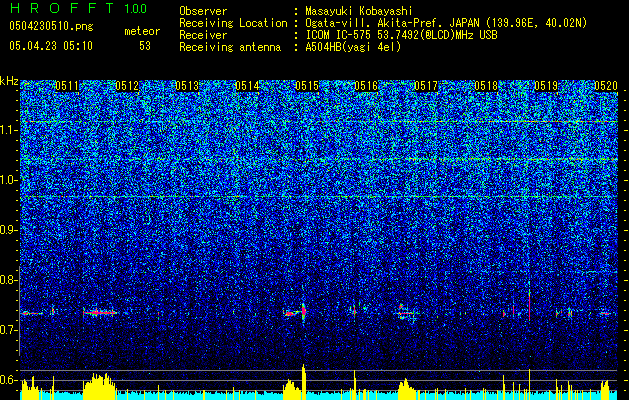Click the kHz axis unit label
The image size is (629, 400).
9,81
